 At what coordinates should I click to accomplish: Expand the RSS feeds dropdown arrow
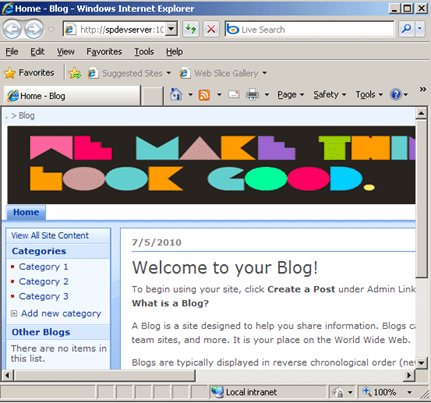click(219, 95)
